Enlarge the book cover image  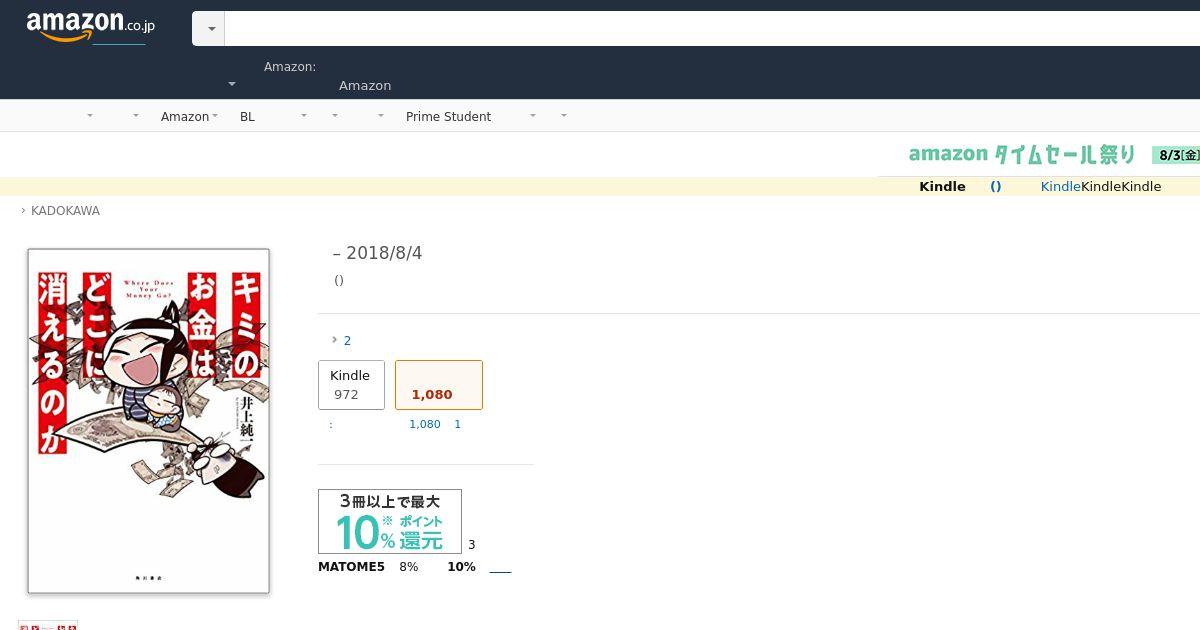pyautogui.click(x=149, y=421)
